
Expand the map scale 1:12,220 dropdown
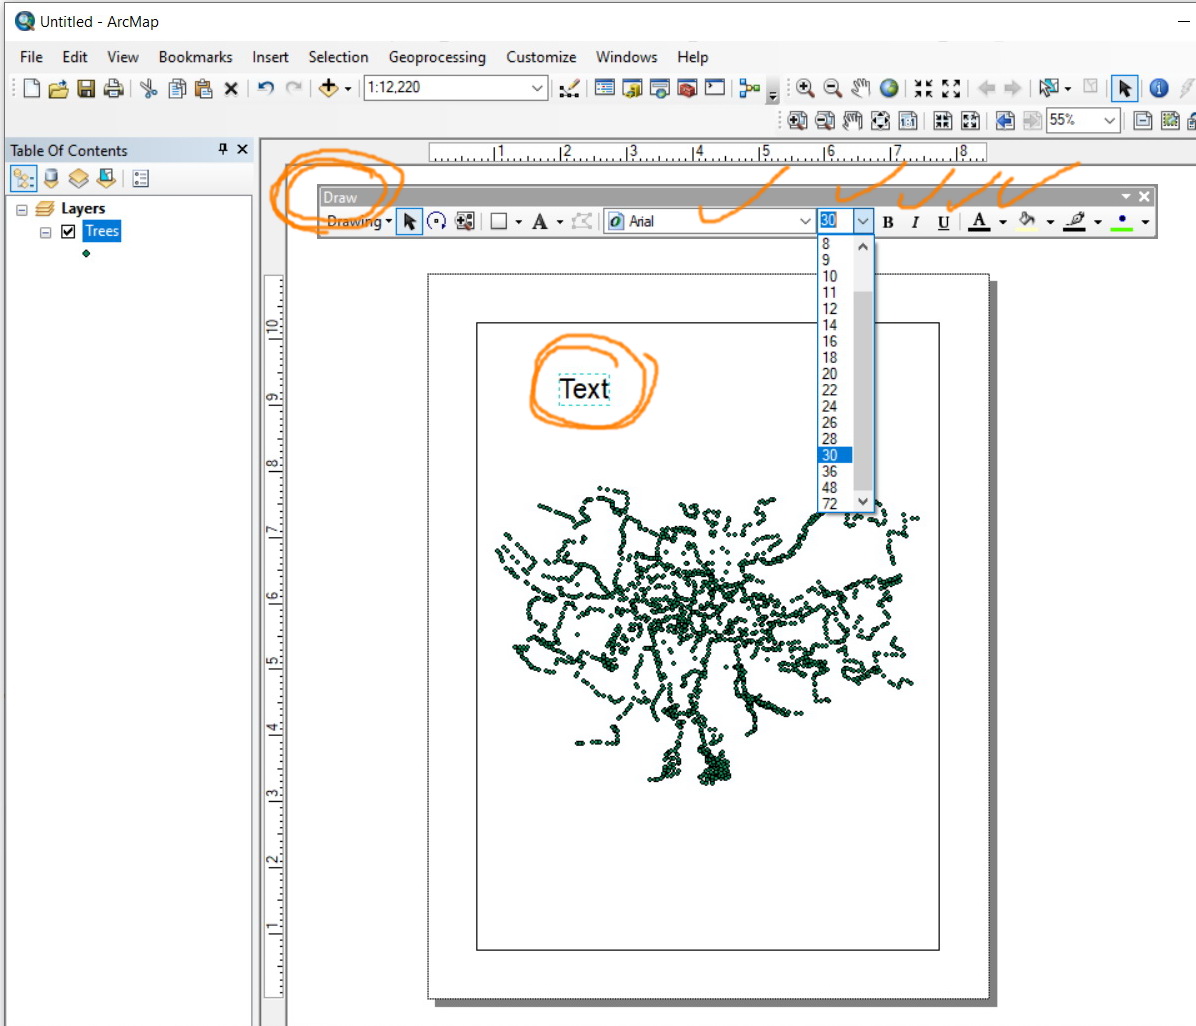coord(537,88)
